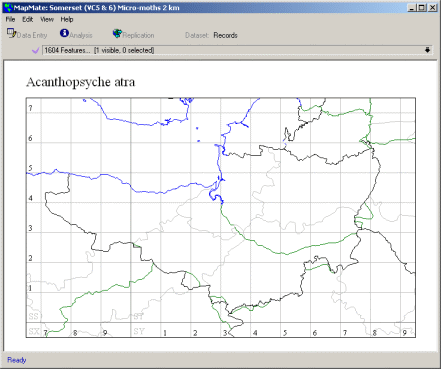Open the Edit menu
Image resolution: width=441 pixels, height=369 pixels.
(28, 19)
